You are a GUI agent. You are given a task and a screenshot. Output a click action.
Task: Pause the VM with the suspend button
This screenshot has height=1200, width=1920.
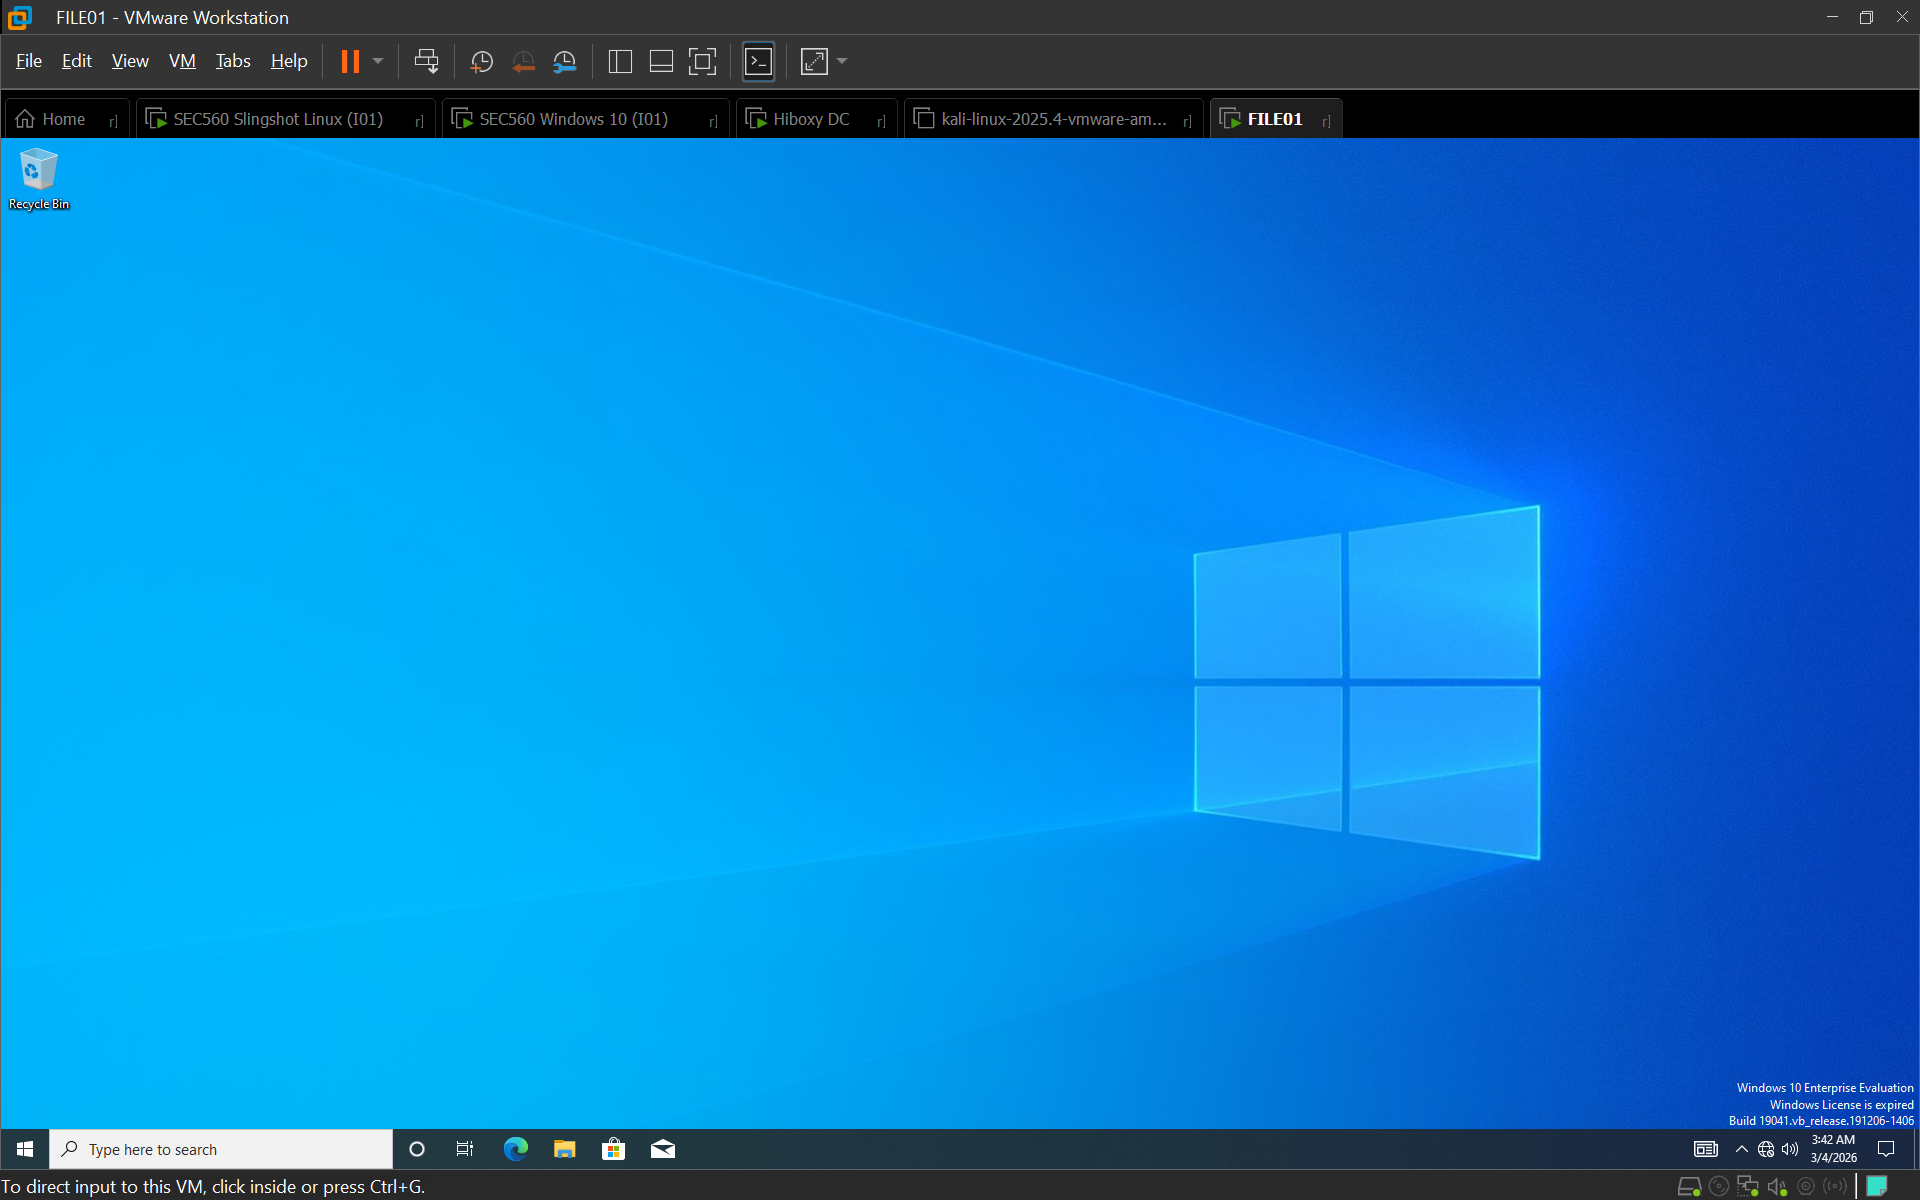coord(350,61)
